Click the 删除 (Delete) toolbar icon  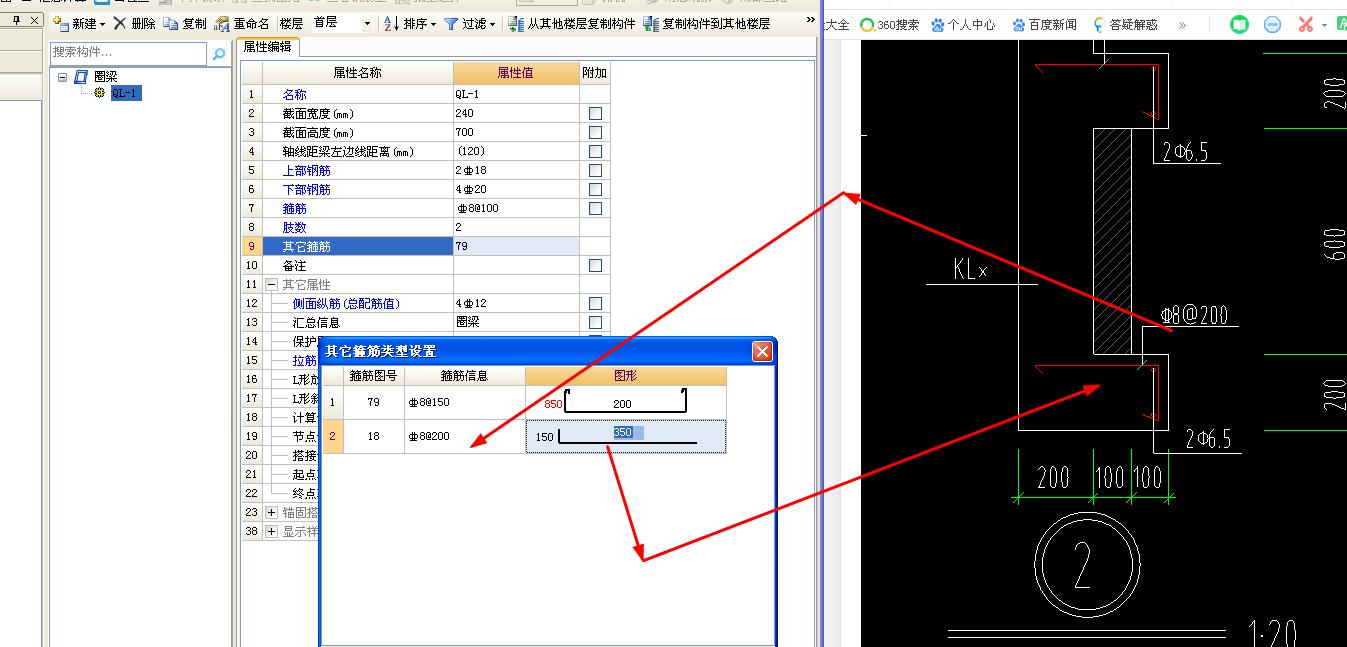point(120,23)
